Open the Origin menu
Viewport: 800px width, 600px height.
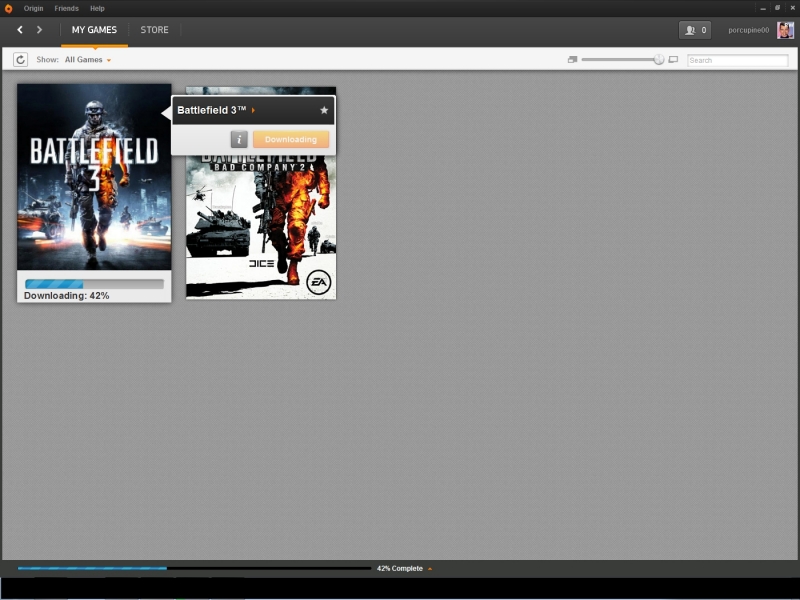point(33,8)
